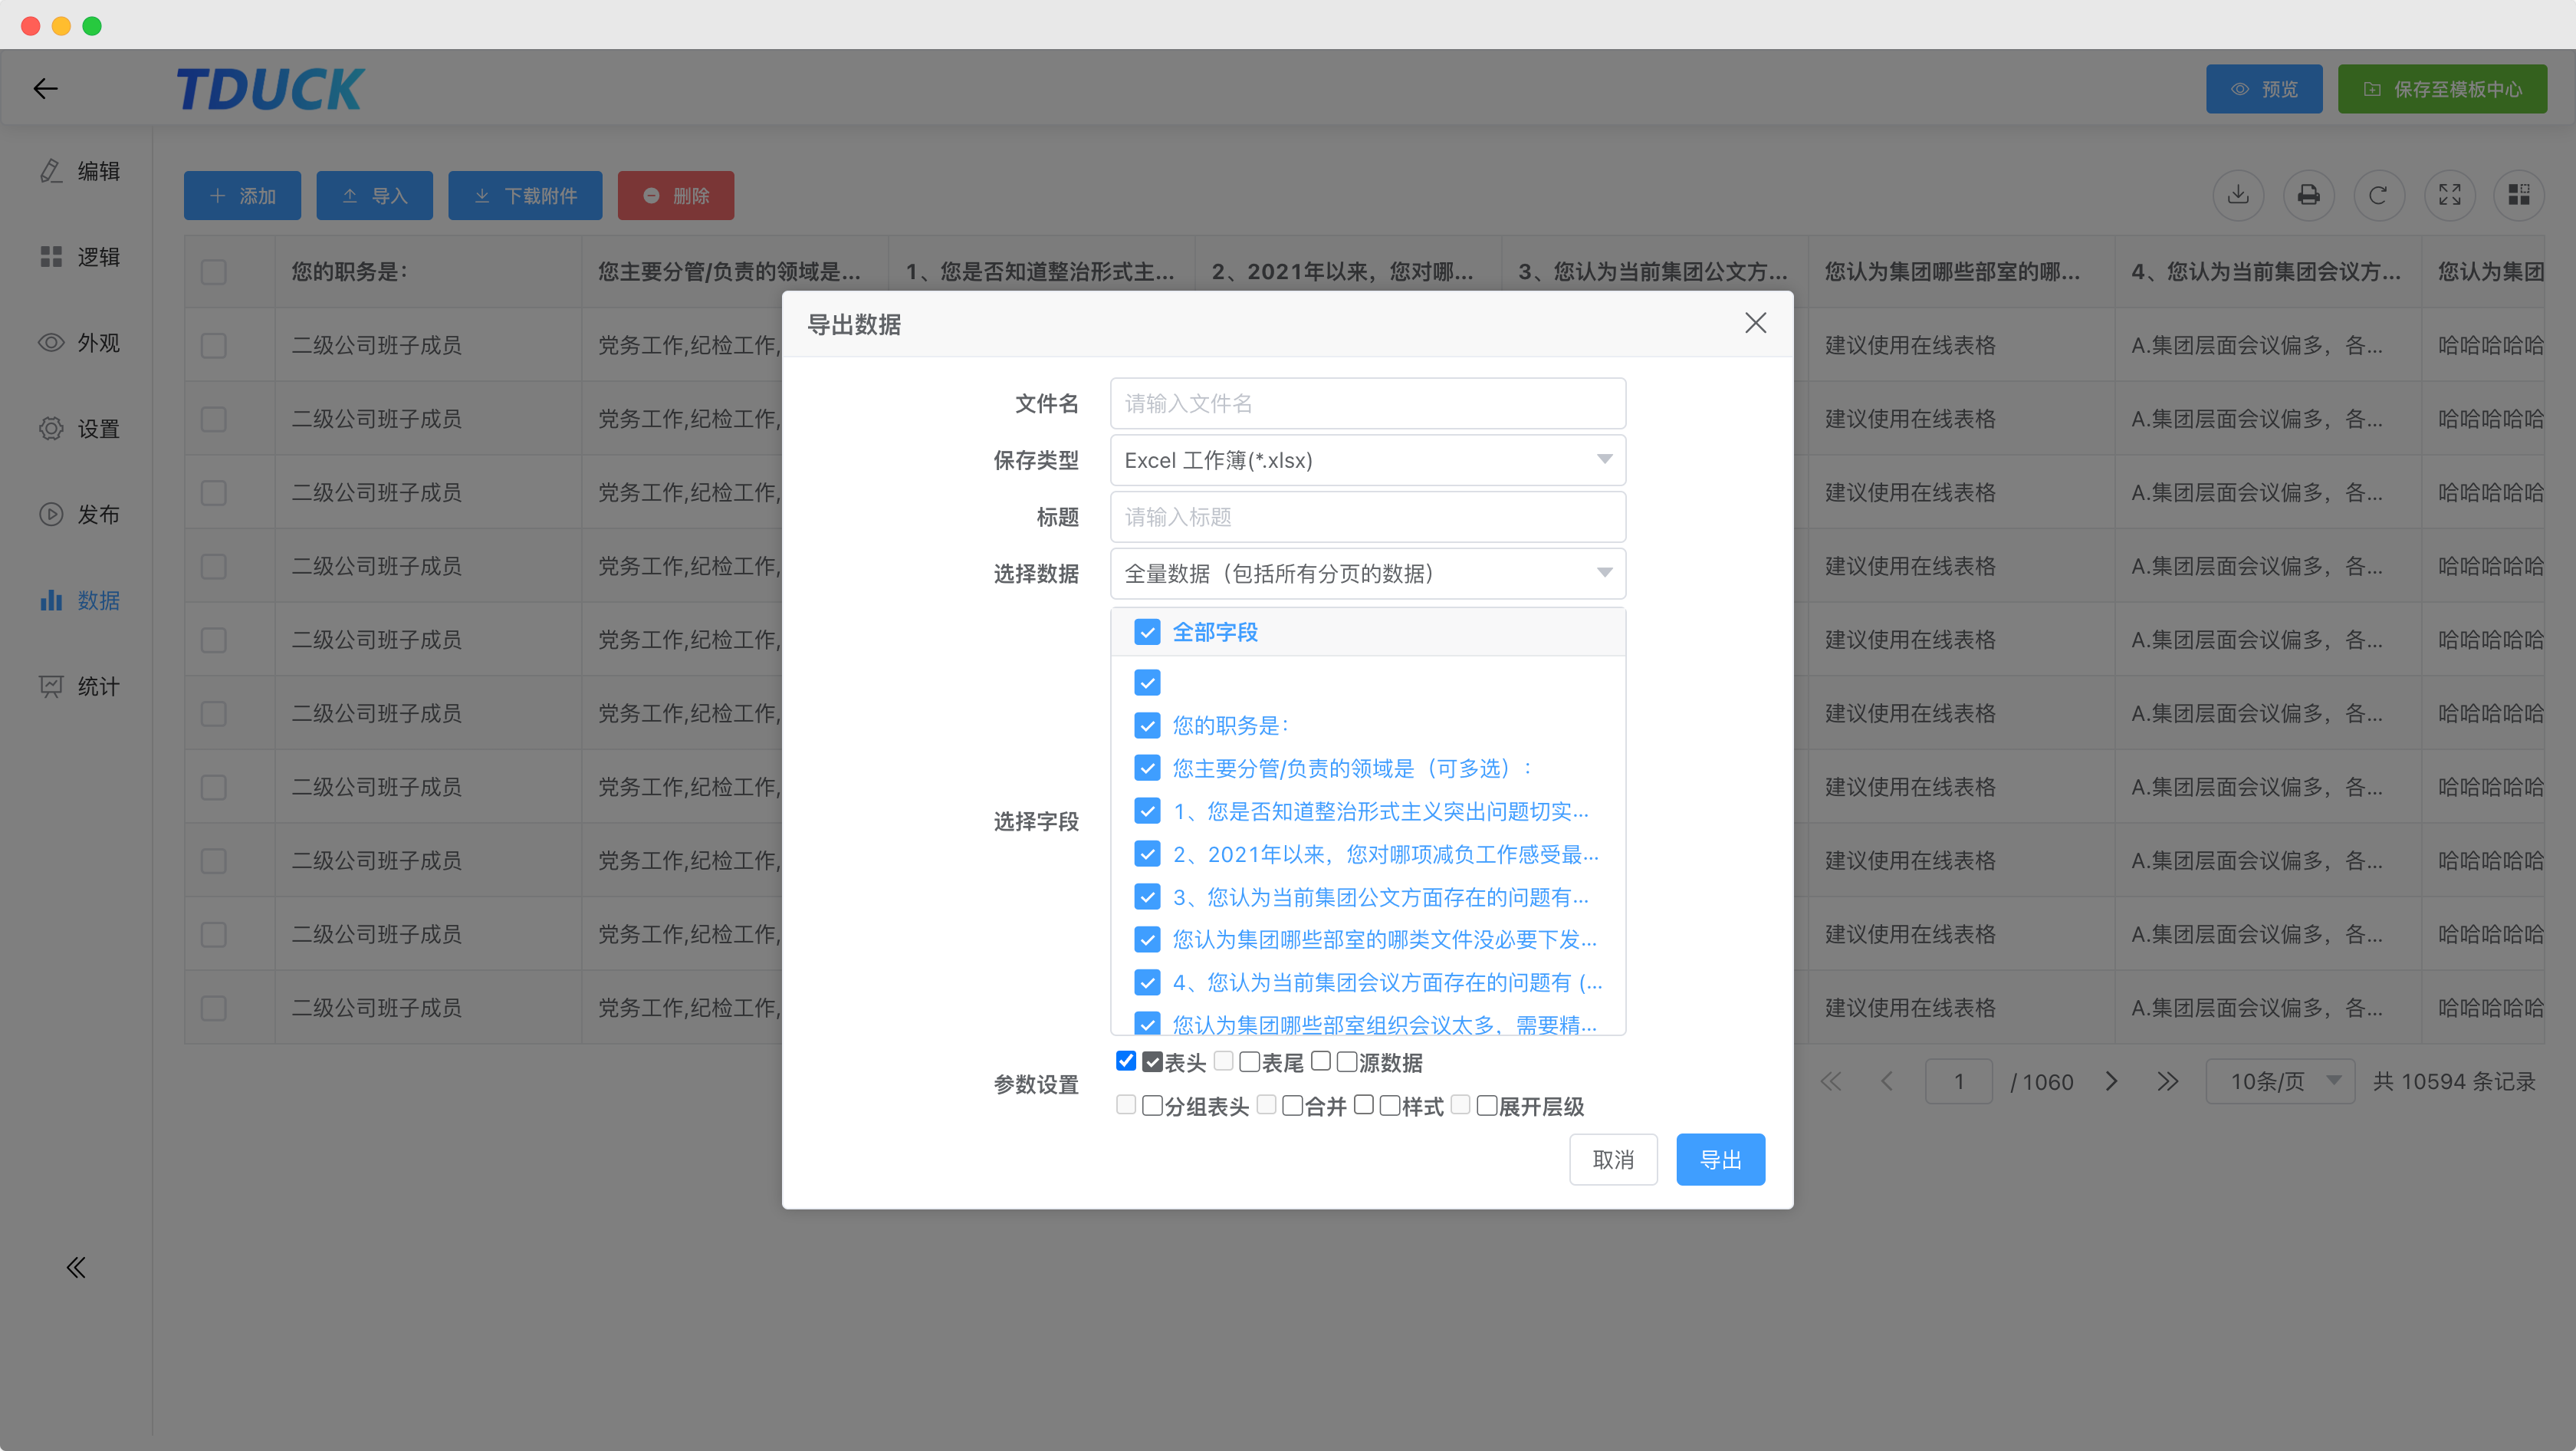Click the 预览 button

click(2264, 89)
